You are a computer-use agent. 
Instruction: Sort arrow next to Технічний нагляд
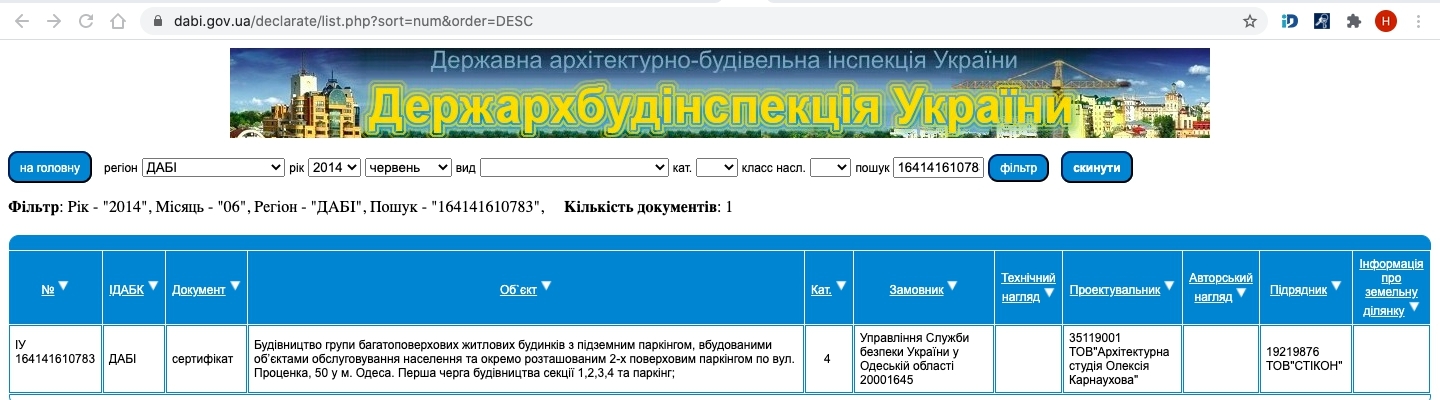pyautogui.click(x=1049, y=293)
